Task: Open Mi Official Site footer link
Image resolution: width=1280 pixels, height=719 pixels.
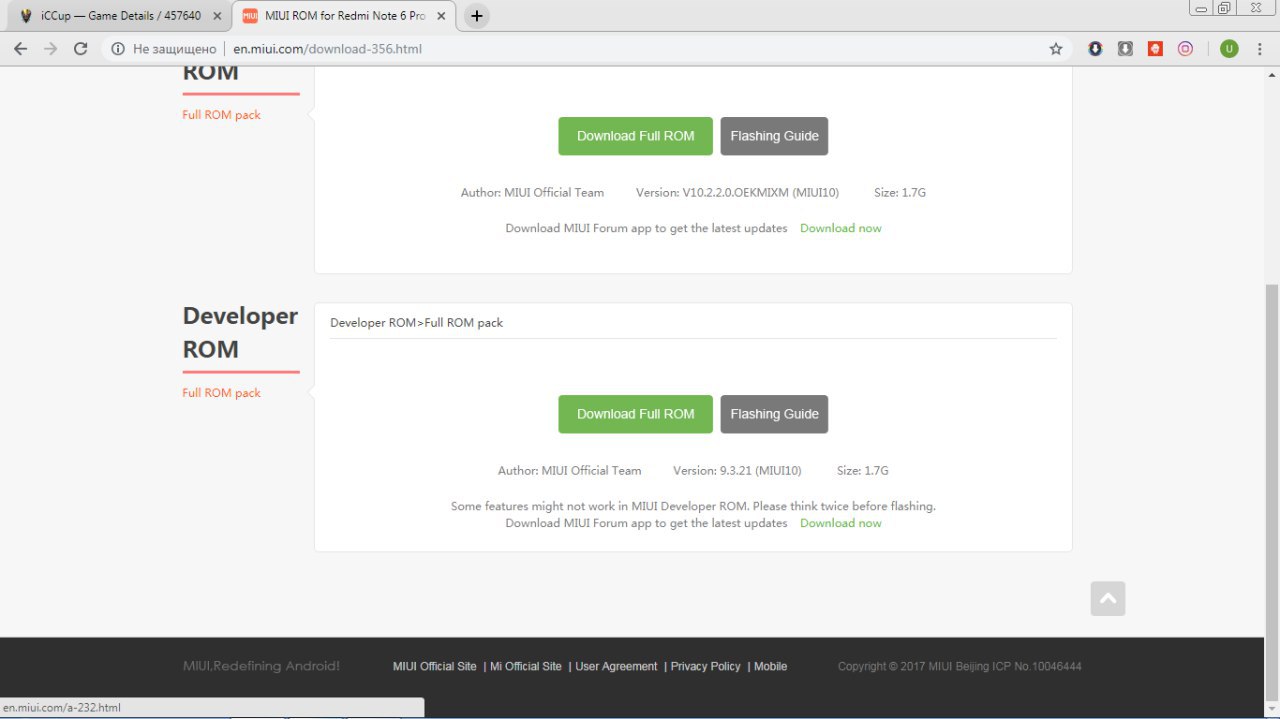Action: coord(526,666)
